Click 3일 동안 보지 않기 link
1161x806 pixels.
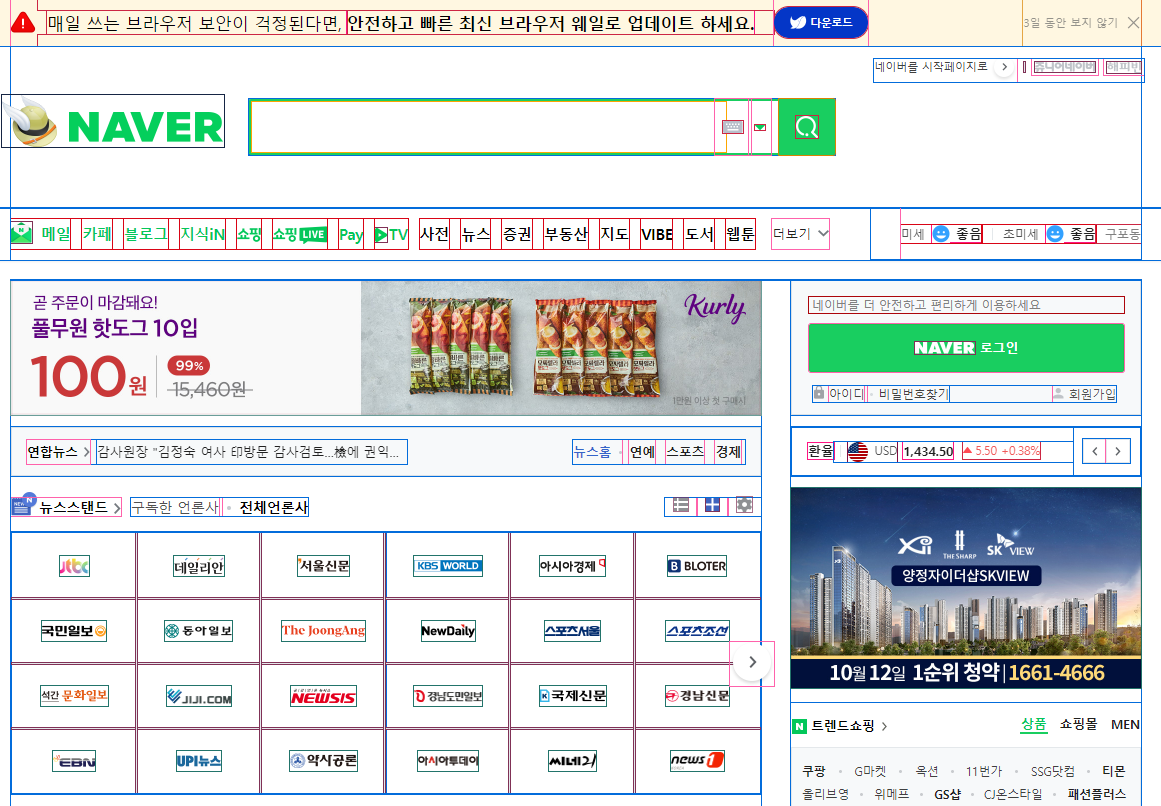point(1070,23)
